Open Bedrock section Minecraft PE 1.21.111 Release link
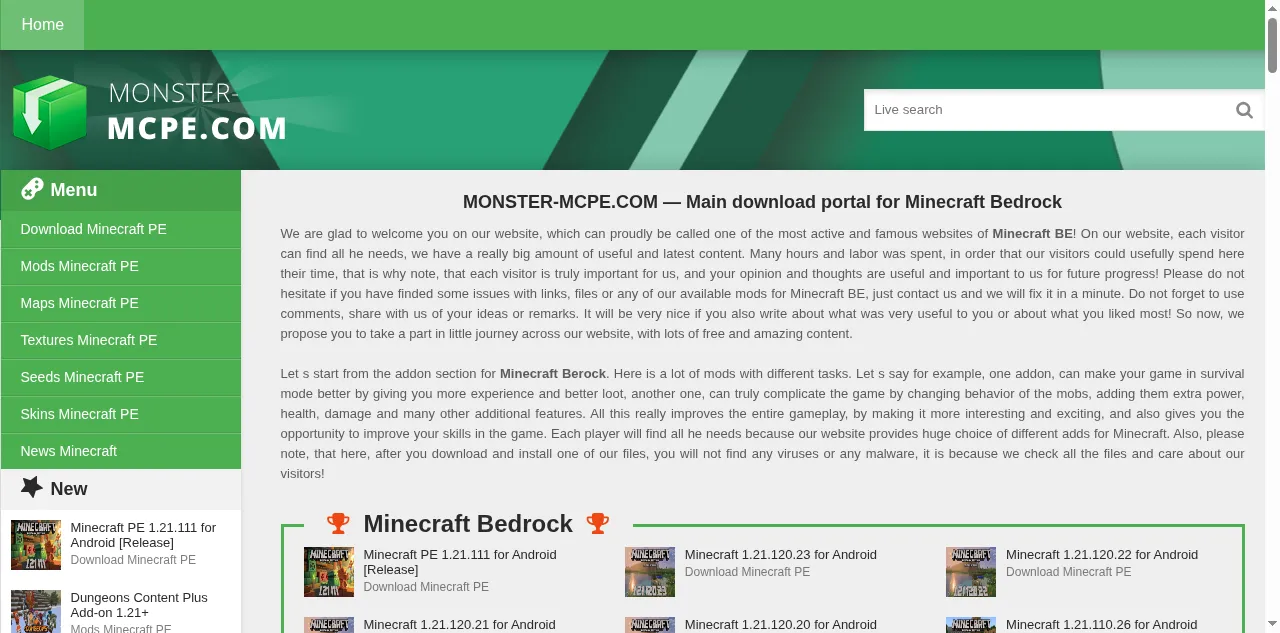The height and width of the screenshot is (633, 1280). (460, 562)
